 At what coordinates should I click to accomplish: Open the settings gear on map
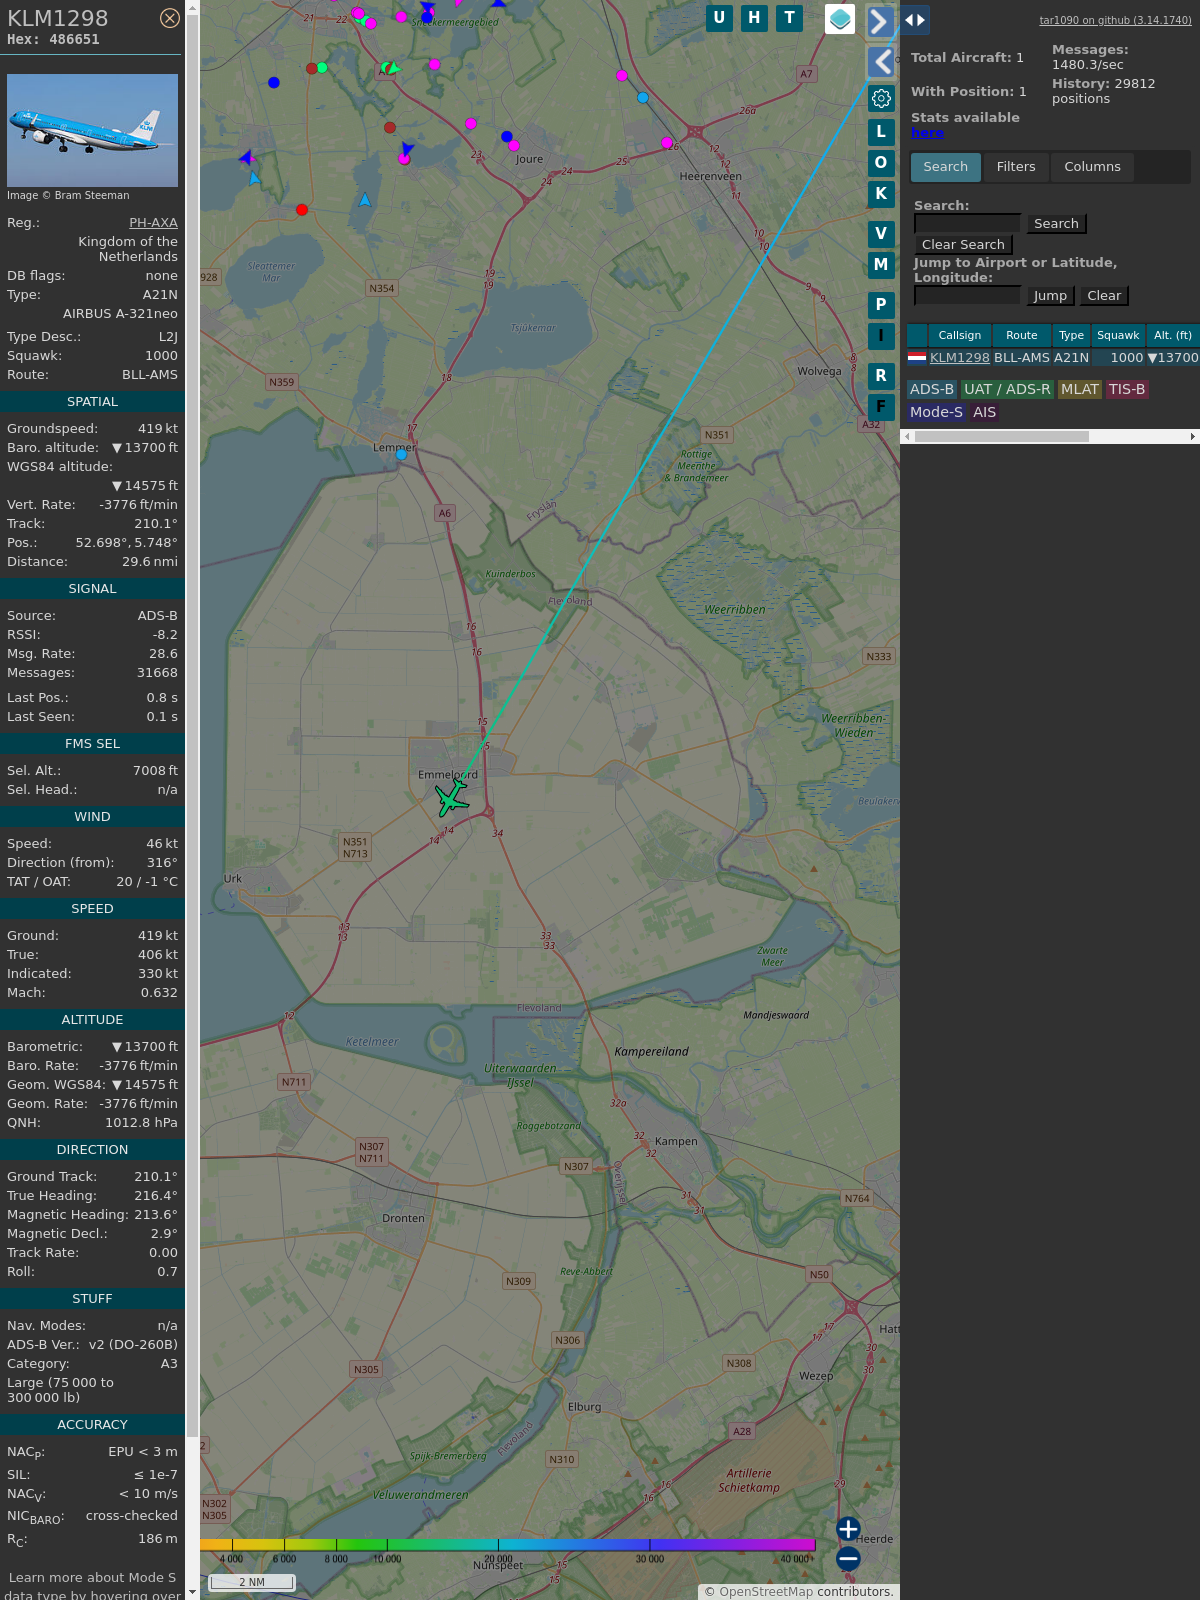coord(881,99)
